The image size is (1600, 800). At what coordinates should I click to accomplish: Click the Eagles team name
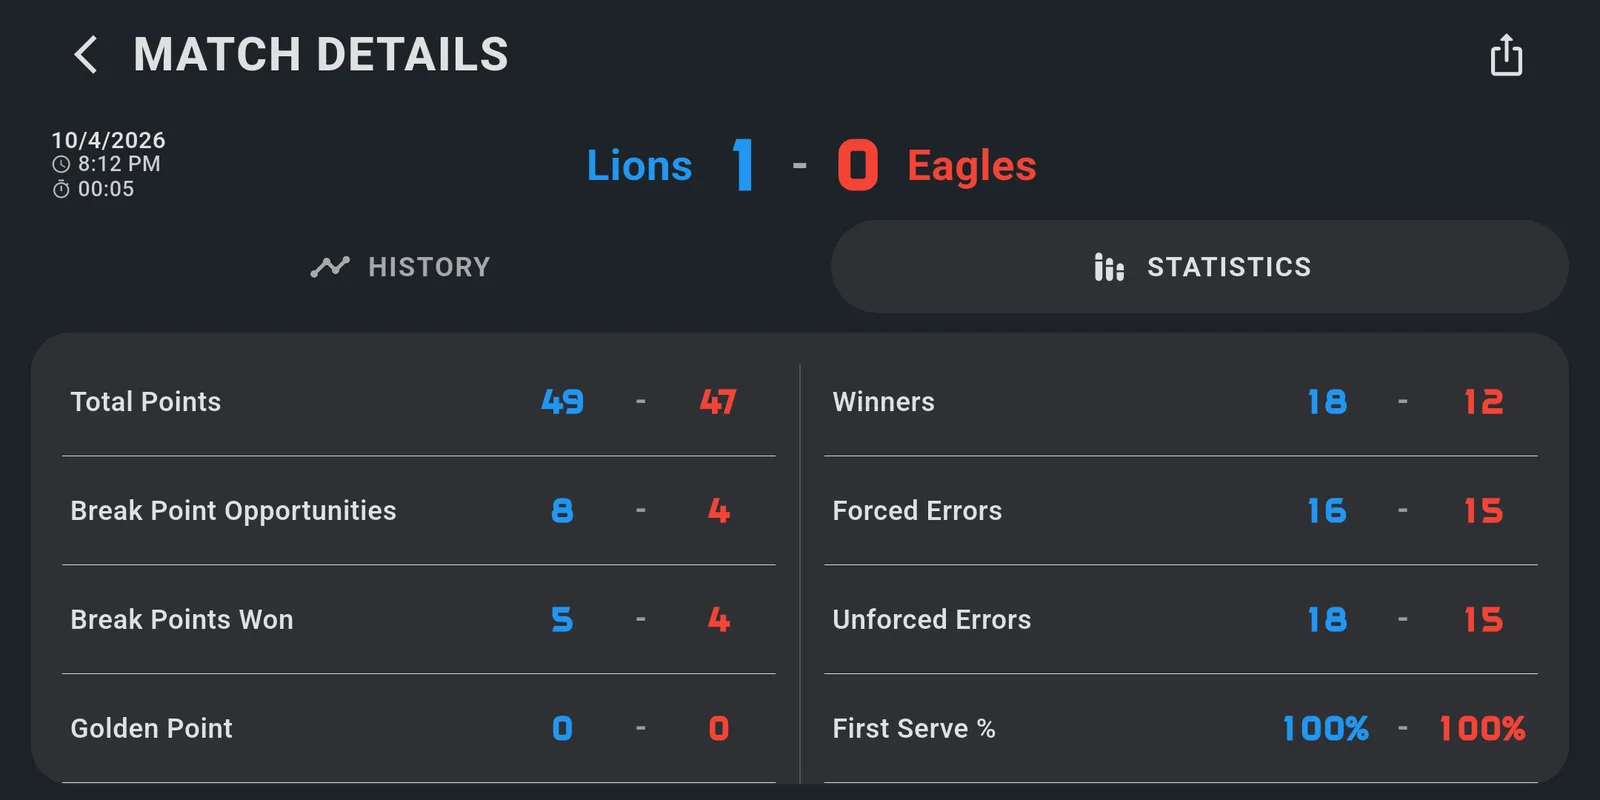pos(971,166)
